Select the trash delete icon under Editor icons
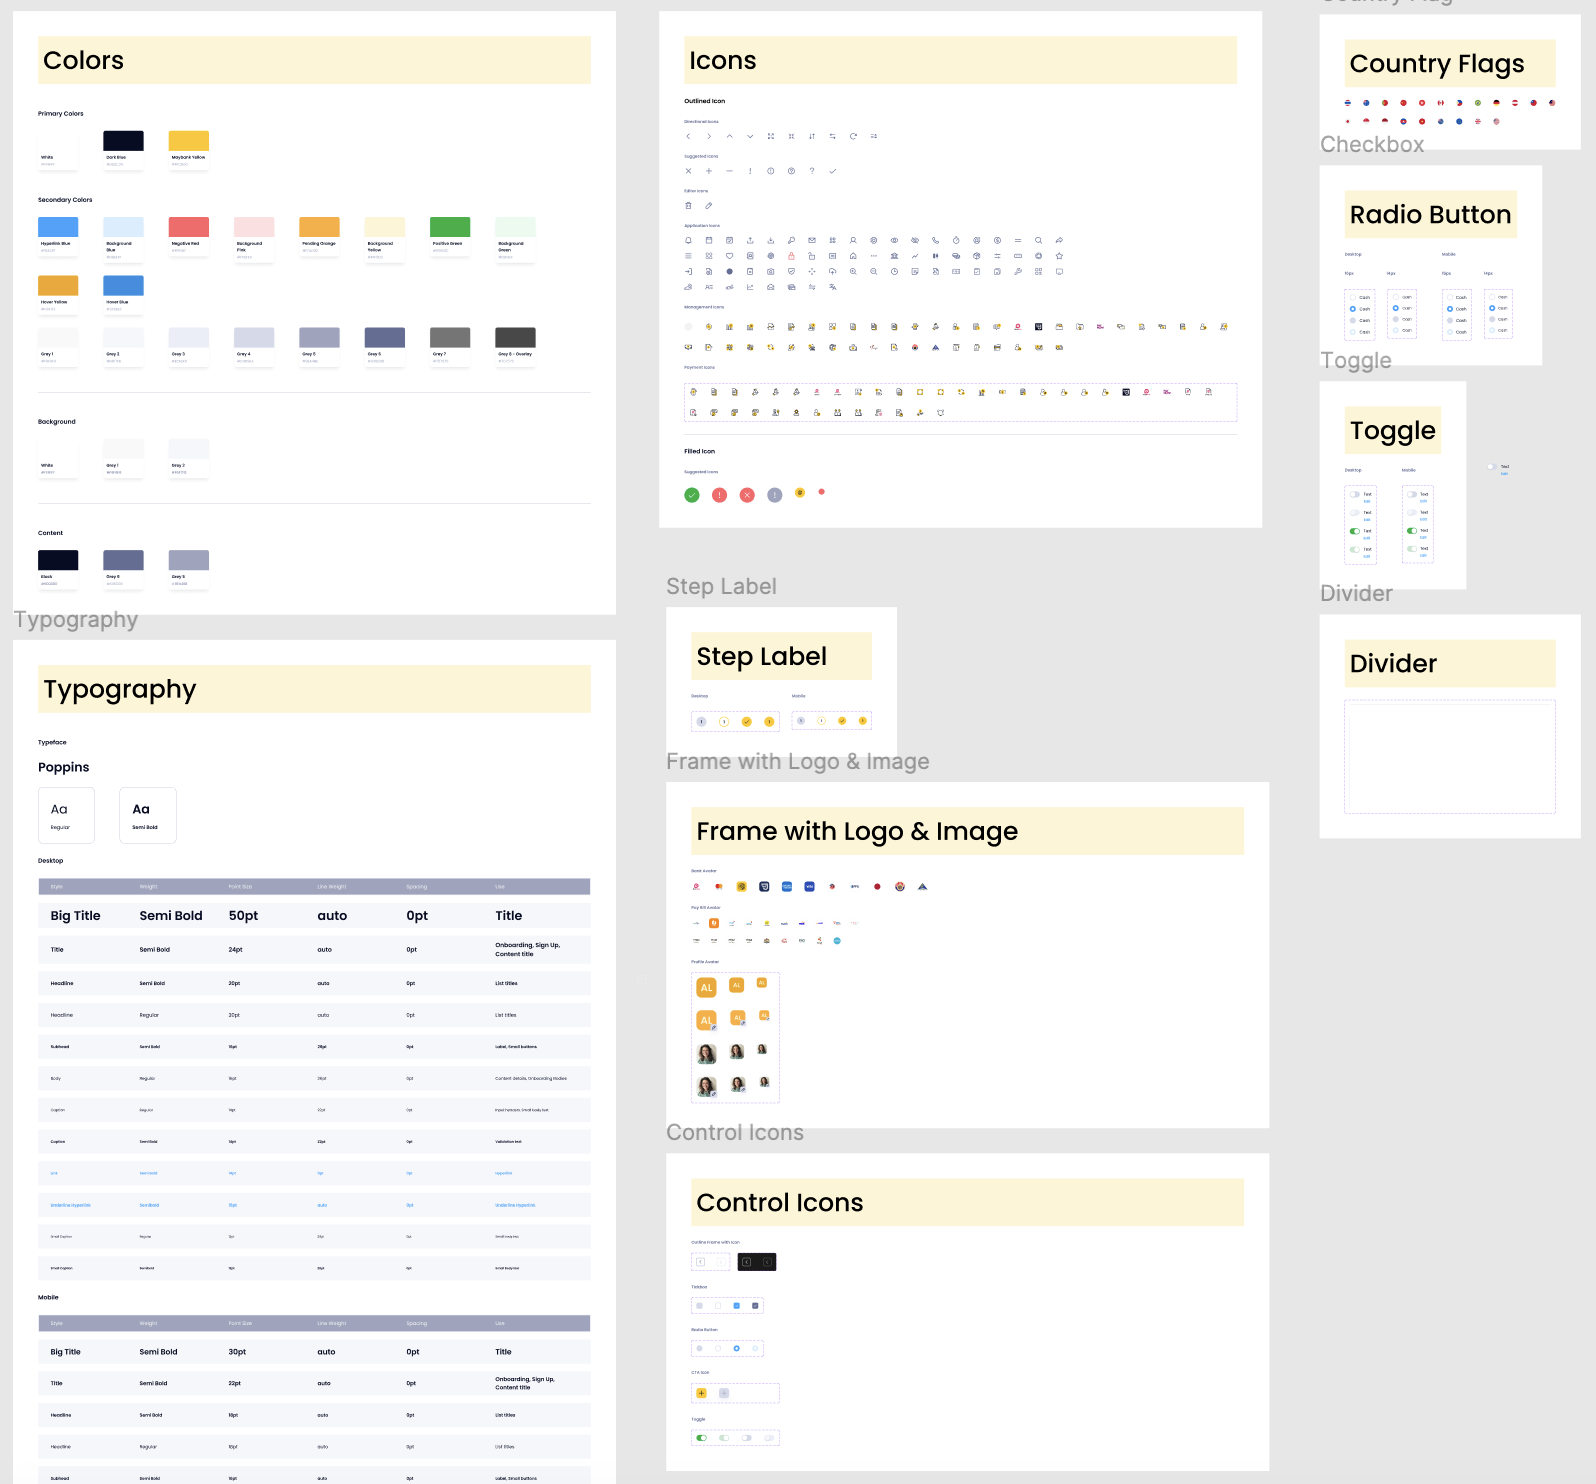This screenshot has height=1484, width=1596. pos(688,206)
